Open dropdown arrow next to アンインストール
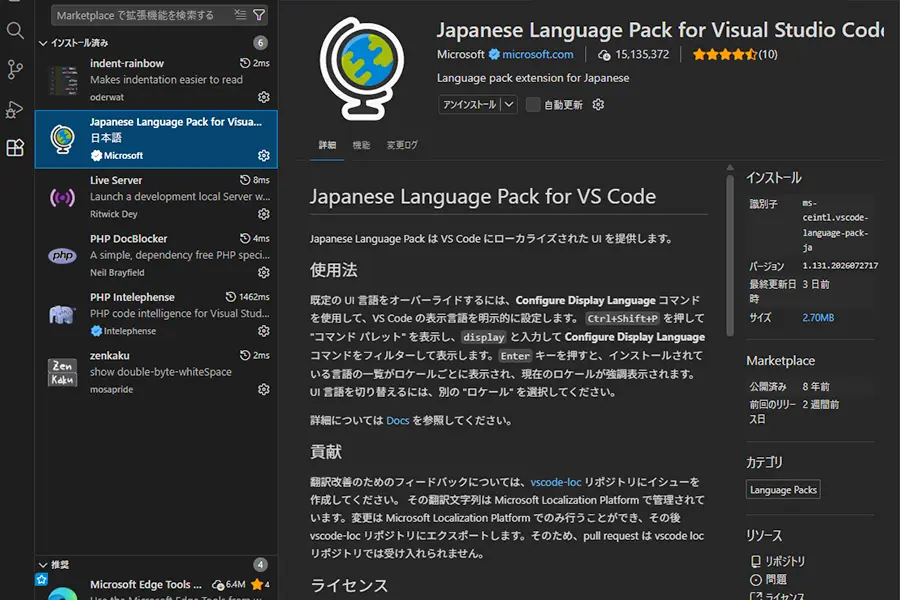Image resolution: width=900 pixels, height=600 pixels. click(x=509, y=104)
